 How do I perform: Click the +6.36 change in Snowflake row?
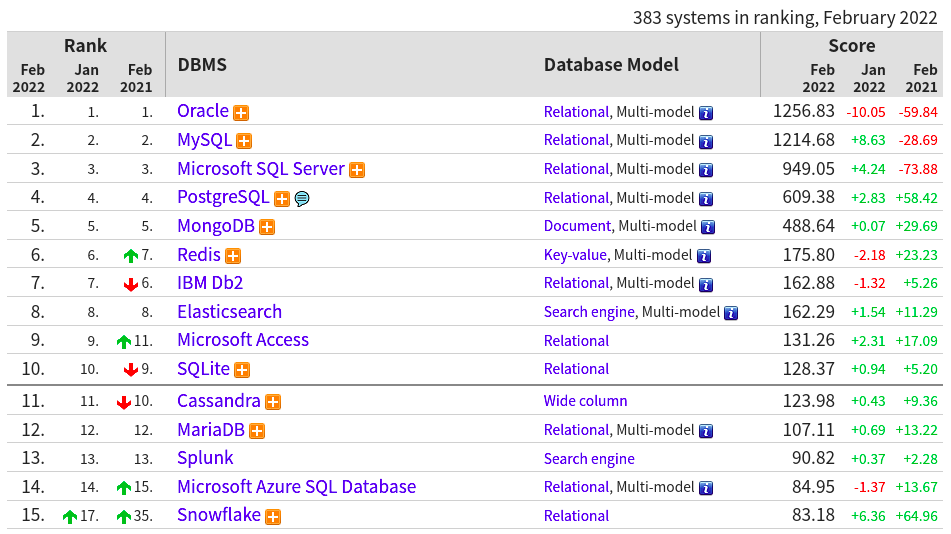pyautogui.click(x=868, y=516)
